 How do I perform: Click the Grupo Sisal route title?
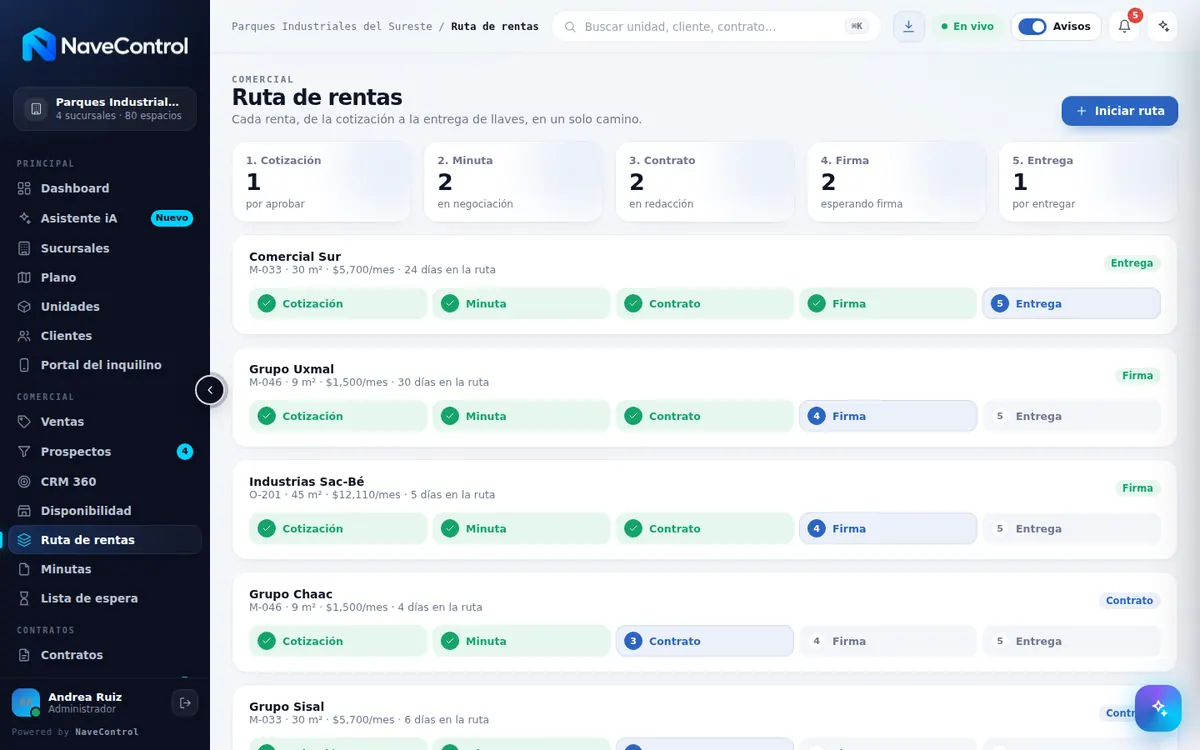click(287, 706)
